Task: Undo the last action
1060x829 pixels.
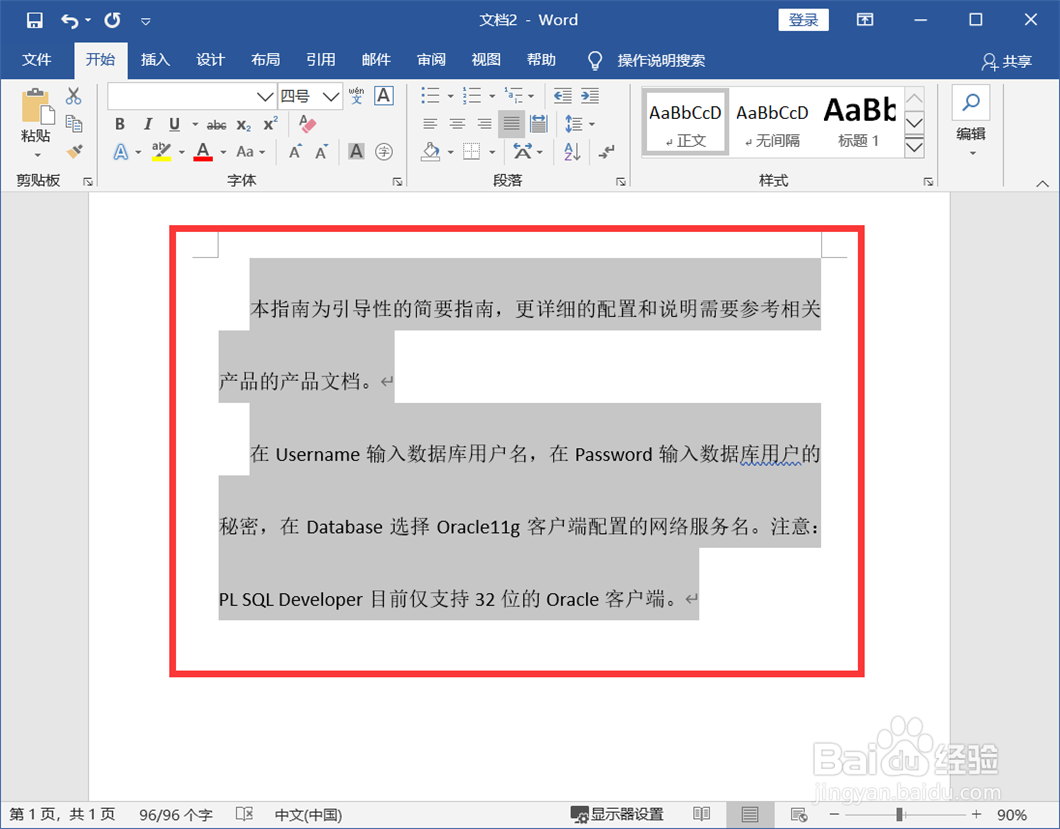Action: [70, 20]
